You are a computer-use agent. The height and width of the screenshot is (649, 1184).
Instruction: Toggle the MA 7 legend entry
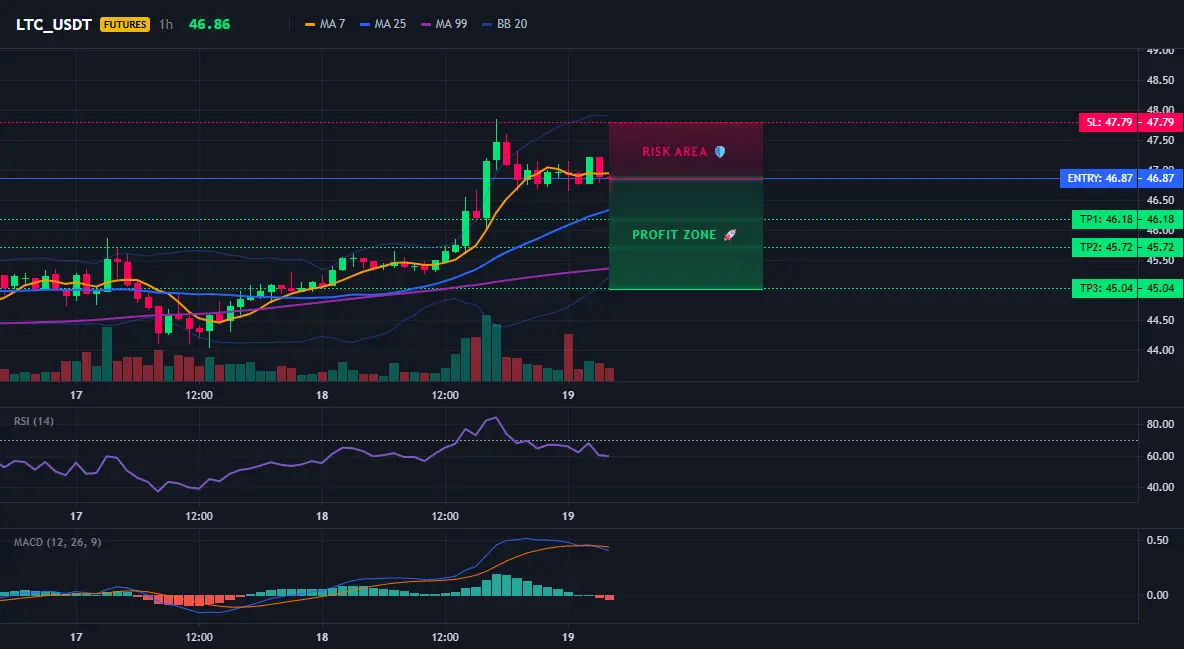325,24
